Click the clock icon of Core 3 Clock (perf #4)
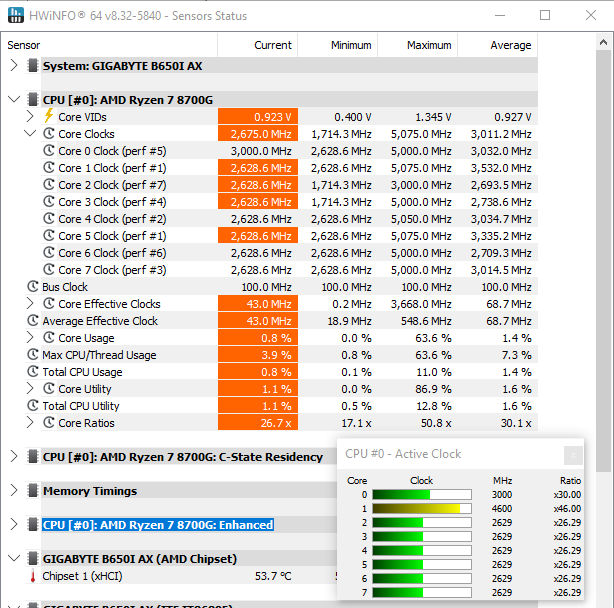The width and height of the screenshot is (614, 608). tap(49, 202)
